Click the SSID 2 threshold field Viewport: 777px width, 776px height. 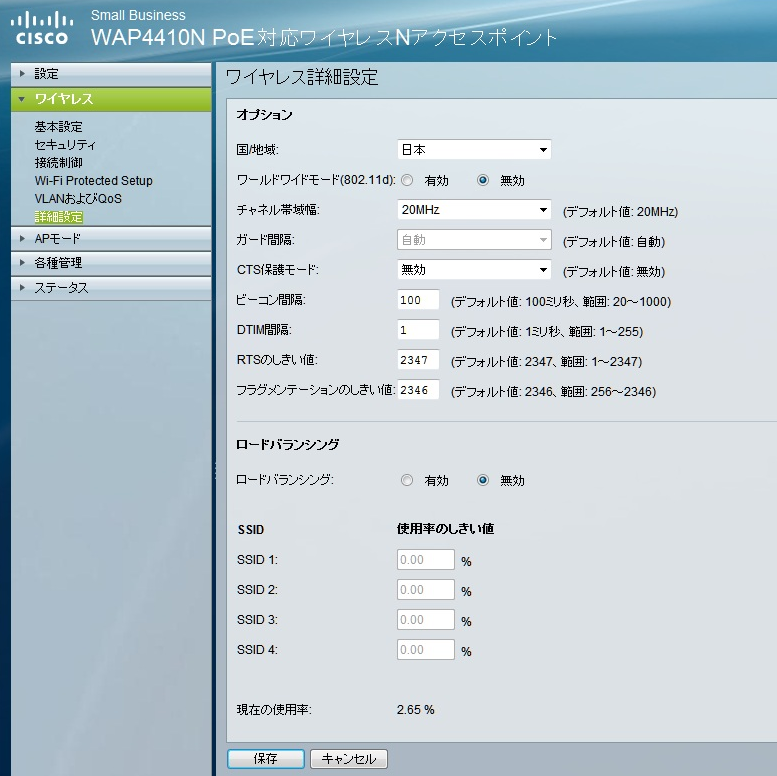(x=426, y=590)
